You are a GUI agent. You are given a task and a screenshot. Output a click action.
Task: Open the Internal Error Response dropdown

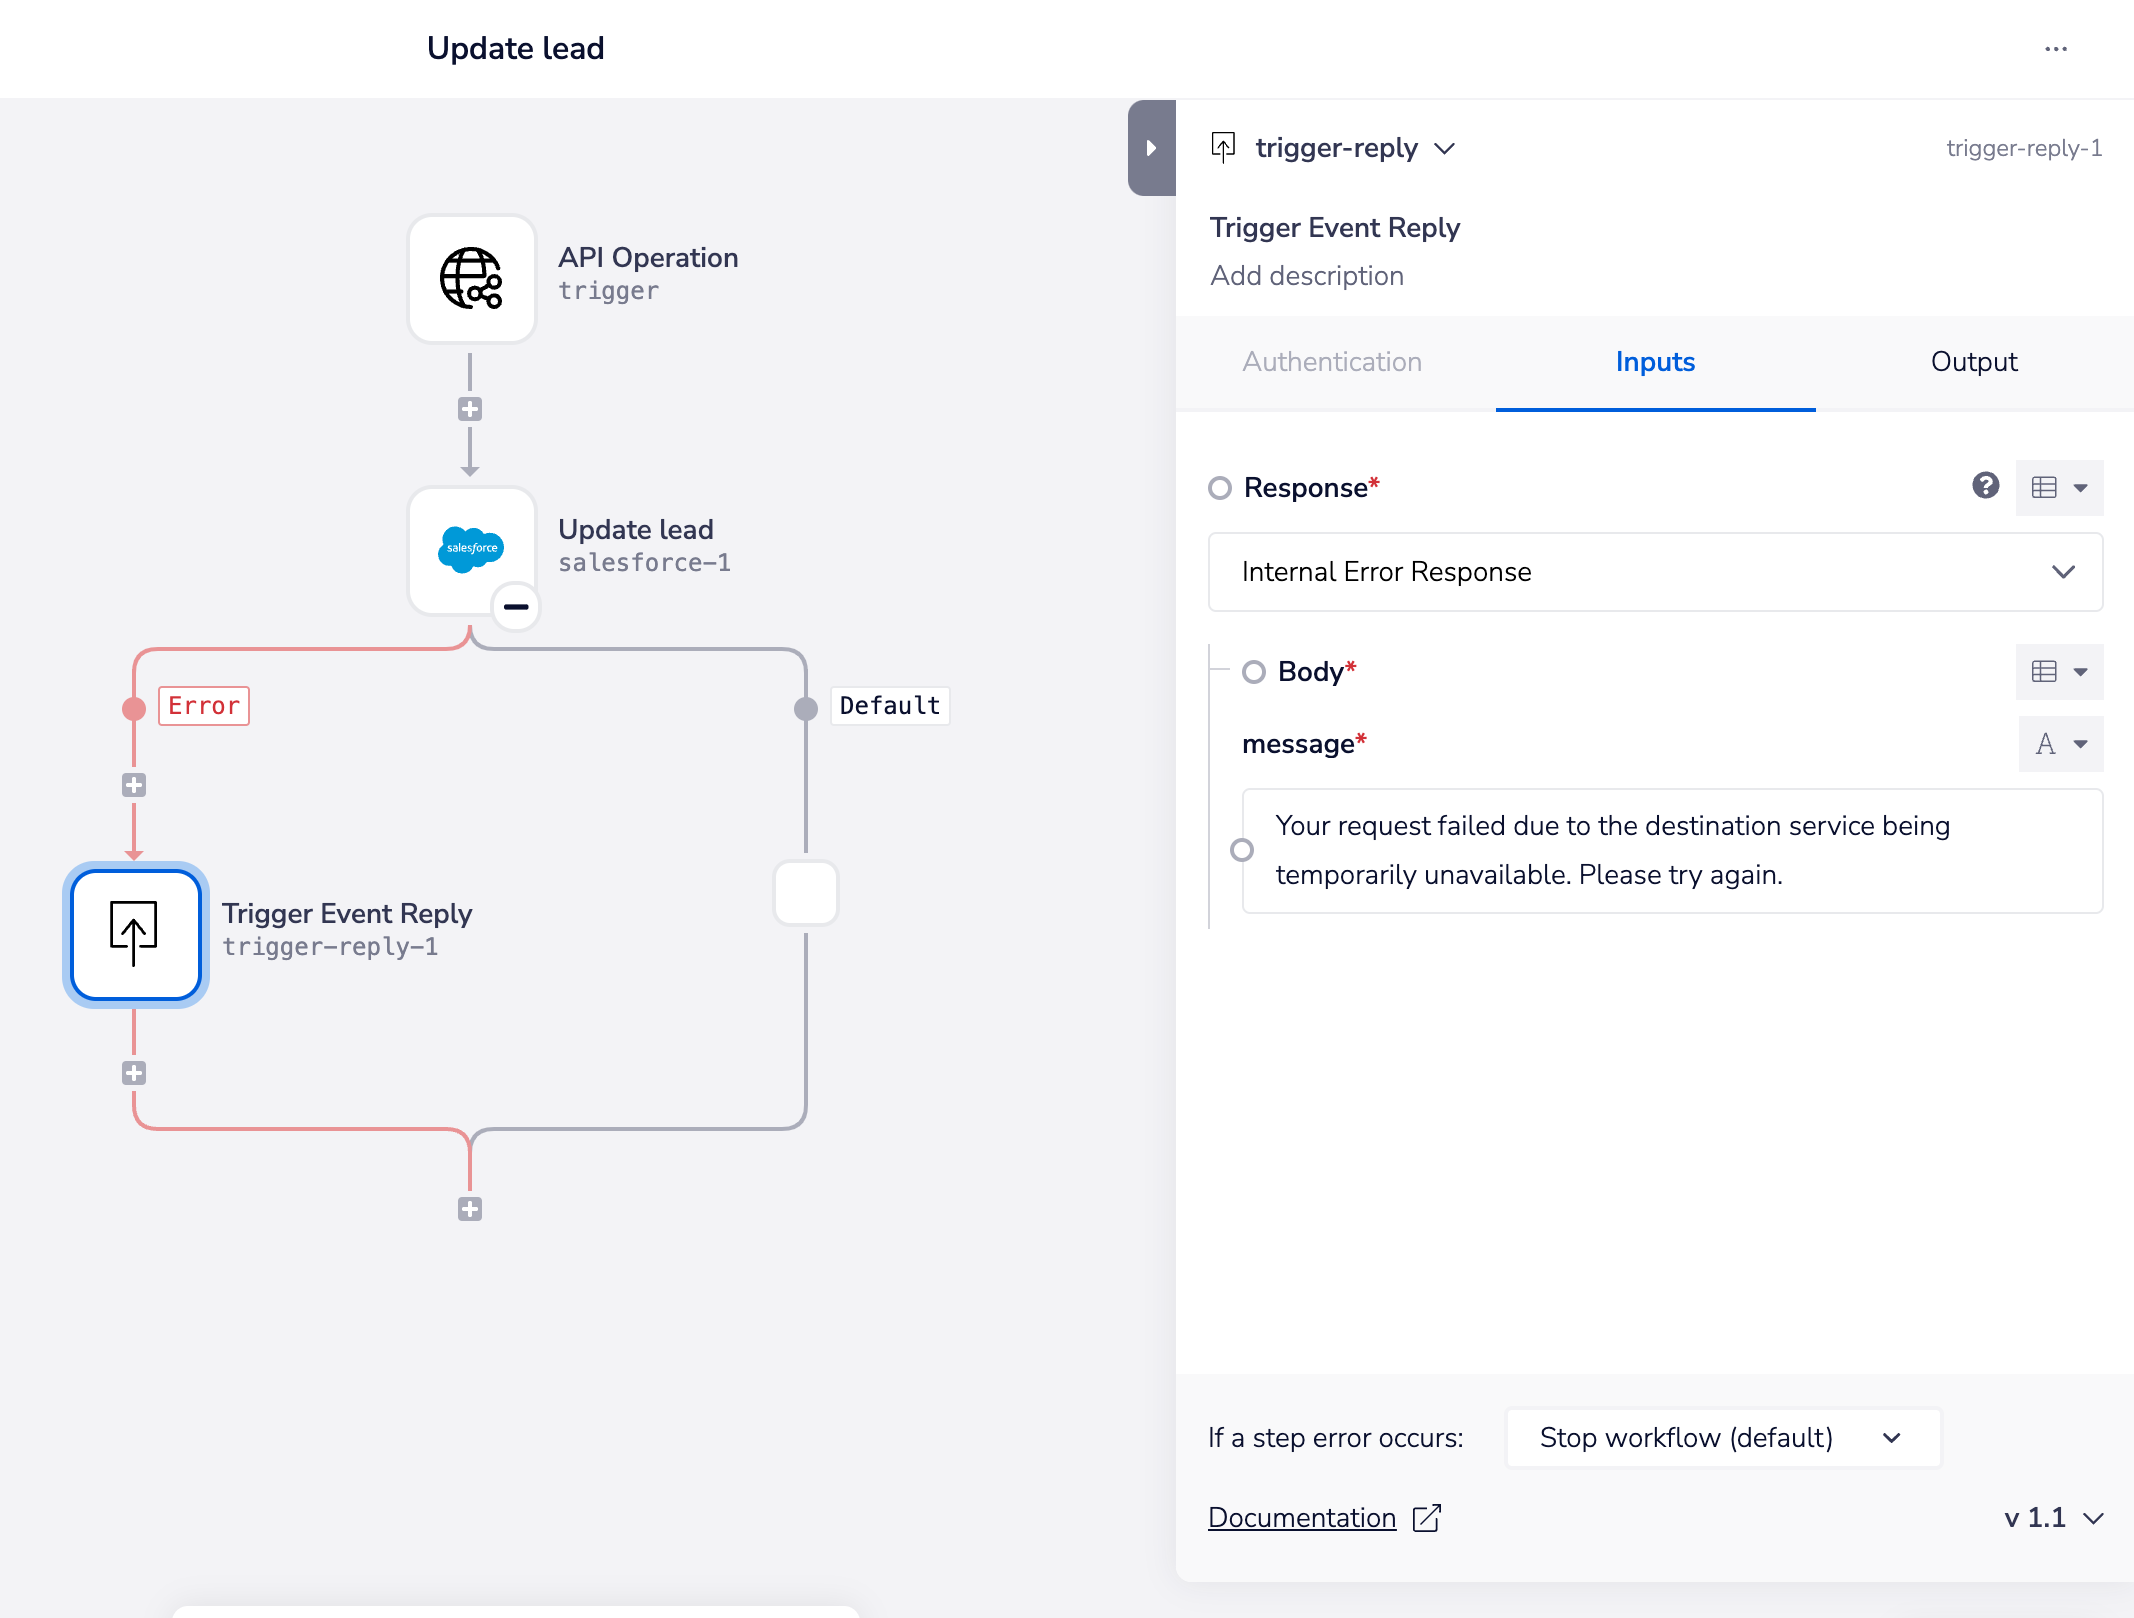(x=1655, y=572)
